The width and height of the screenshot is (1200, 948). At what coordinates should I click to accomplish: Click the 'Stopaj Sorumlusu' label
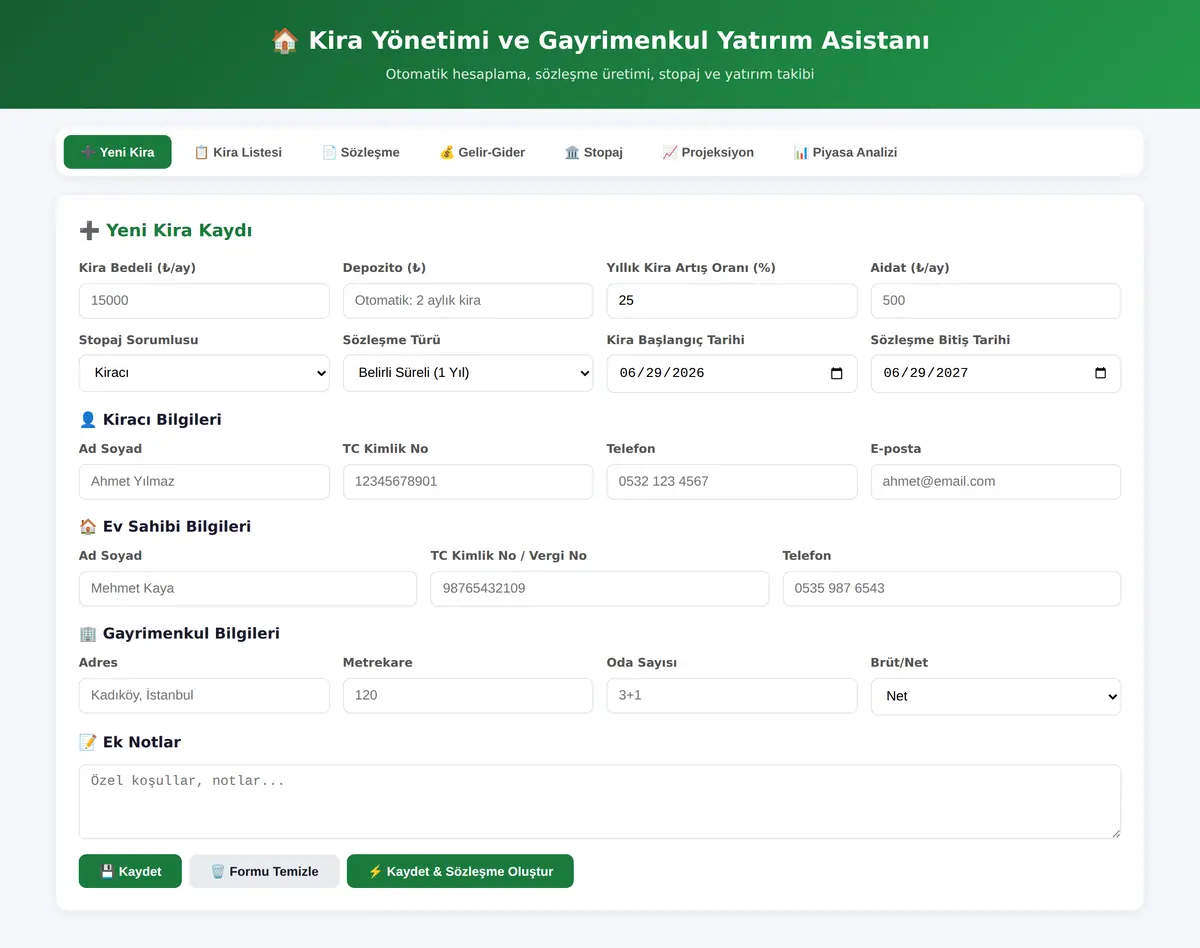tap(139, 340)
